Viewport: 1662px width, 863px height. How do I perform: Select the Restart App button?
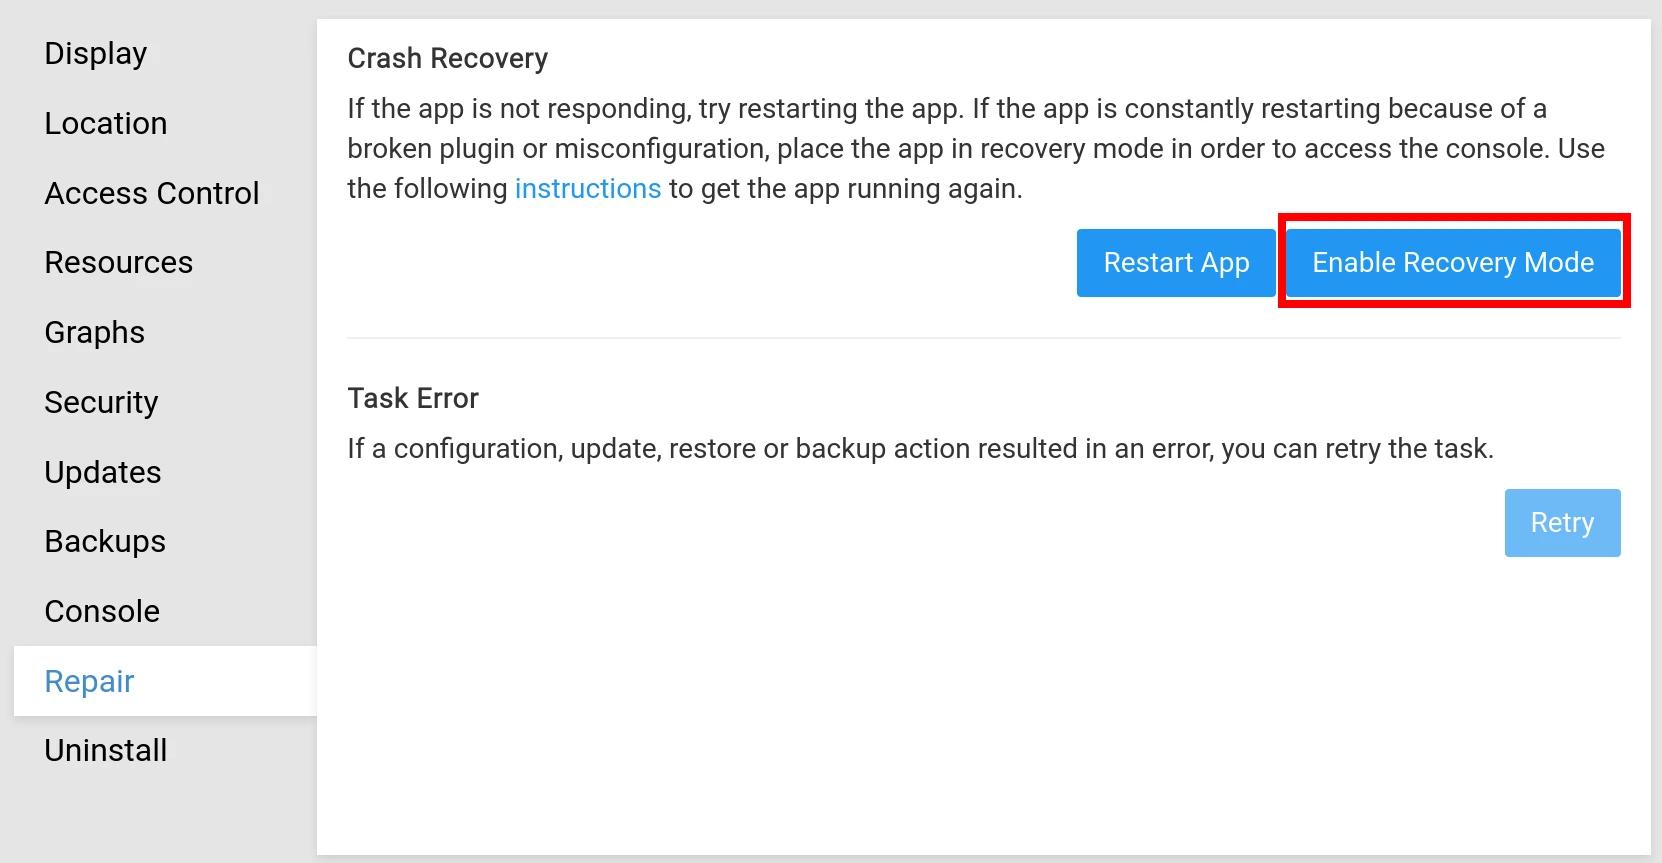(x=1176, y=262)
